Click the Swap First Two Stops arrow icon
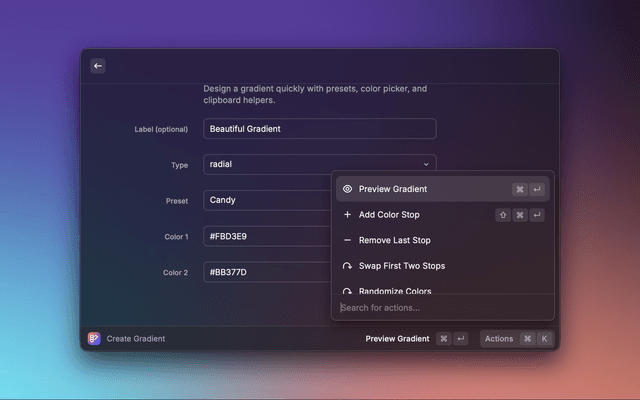 coord(347,267)
